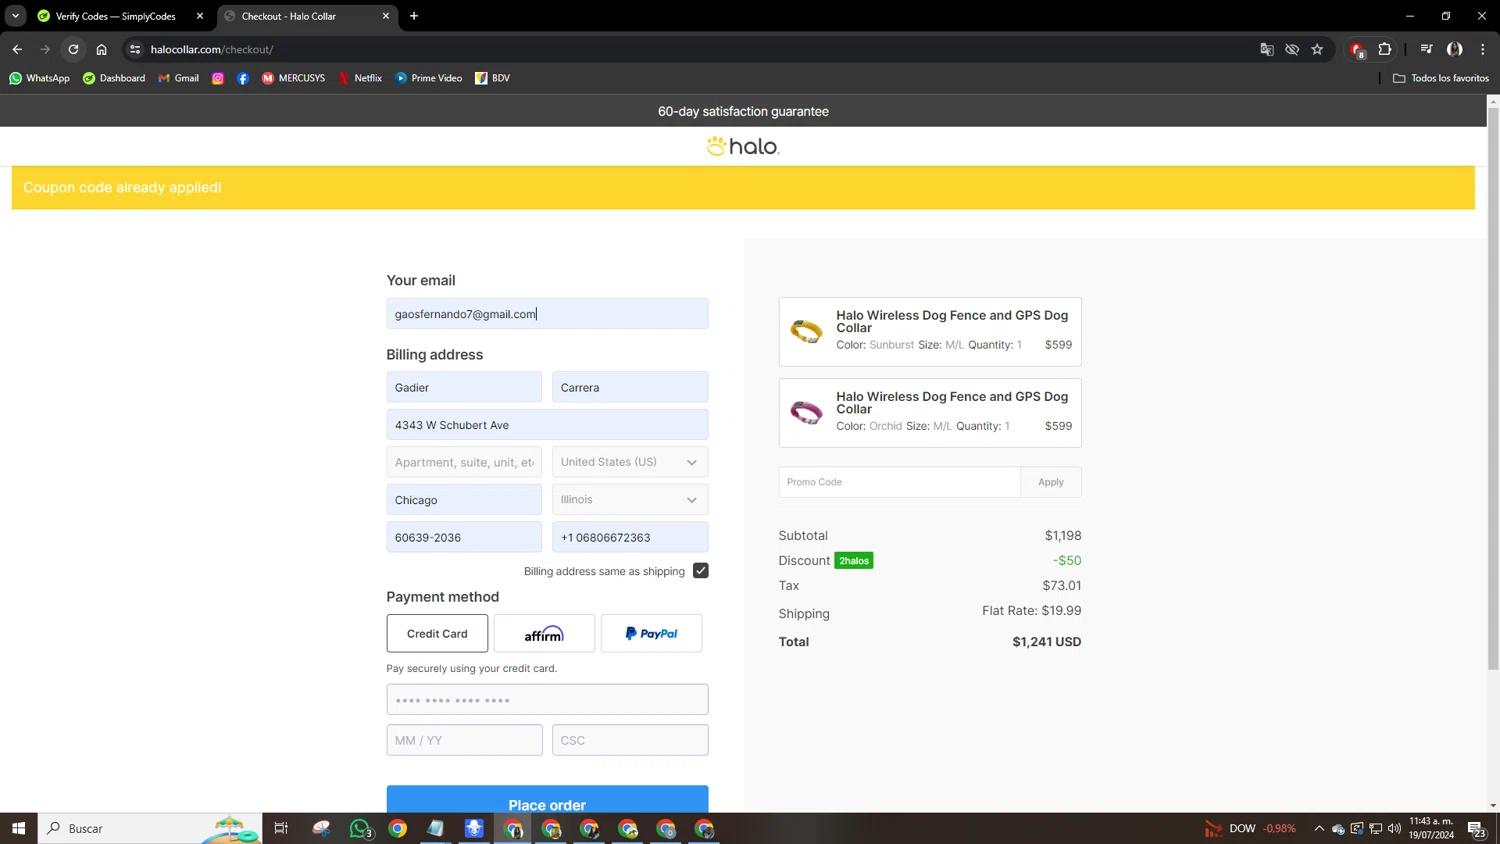The image size is (1500, 844).
Task: Open the tab search dropdown arrow
Action: click(15, 16)
